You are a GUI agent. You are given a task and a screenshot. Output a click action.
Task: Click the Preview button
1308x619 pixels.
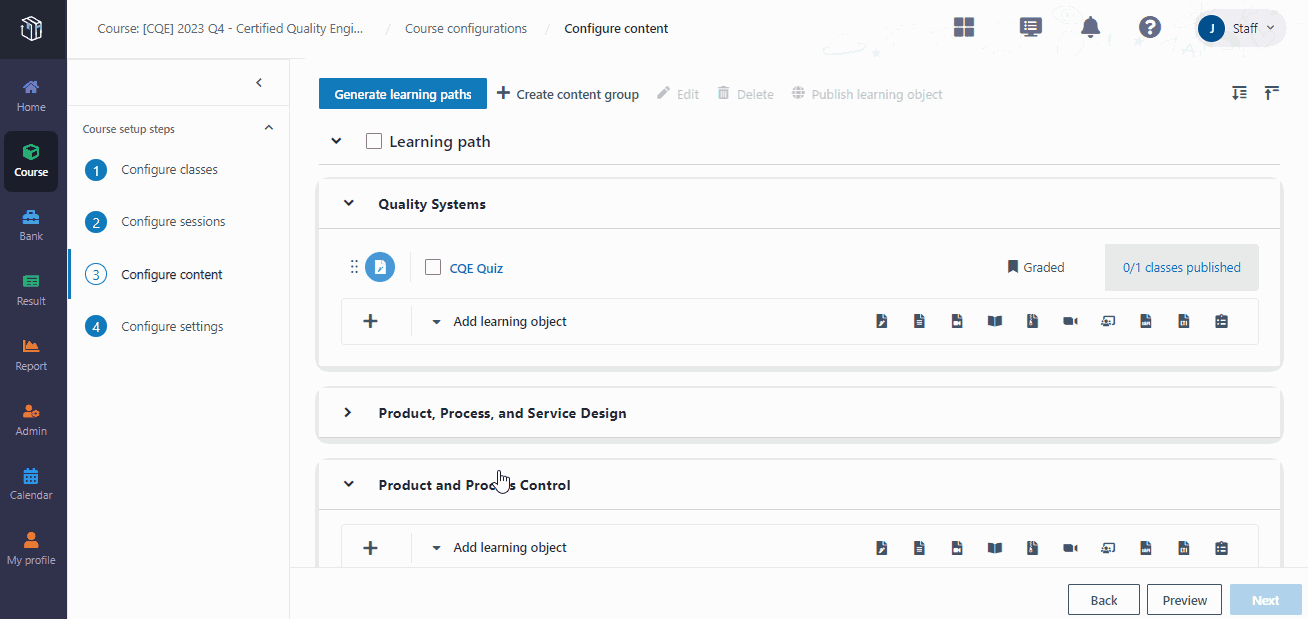coord(1184,600)
